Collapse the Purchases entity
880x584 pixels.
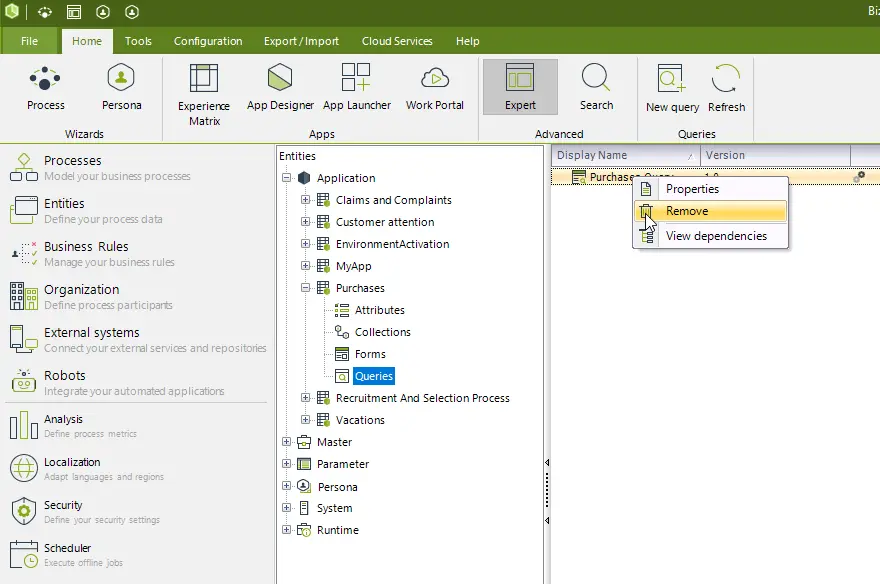305,288
